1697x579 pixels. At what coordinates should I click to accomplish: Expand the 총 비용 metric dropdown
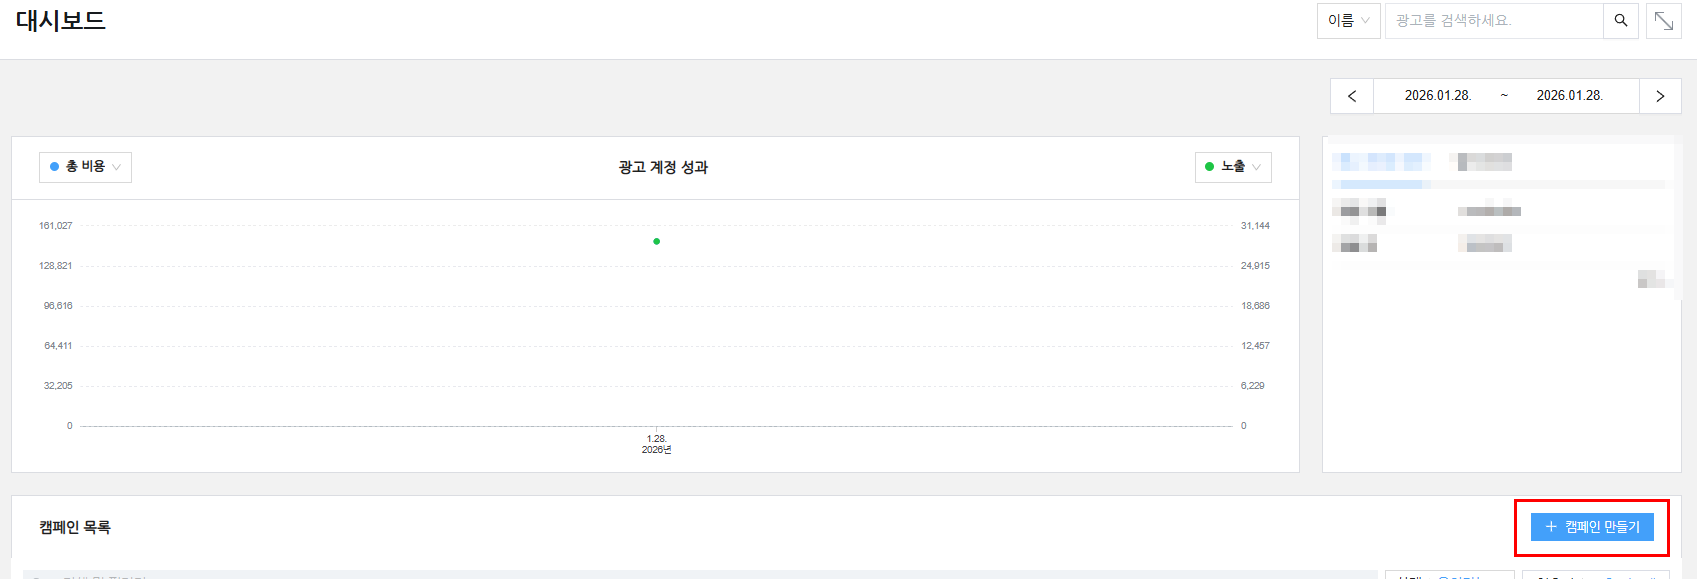(x=86, y=167)
